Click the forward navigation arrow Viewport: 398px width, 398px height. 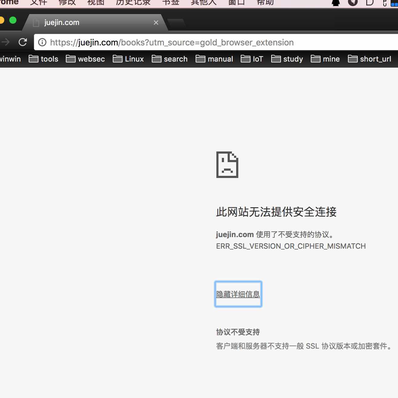[5, 42]
